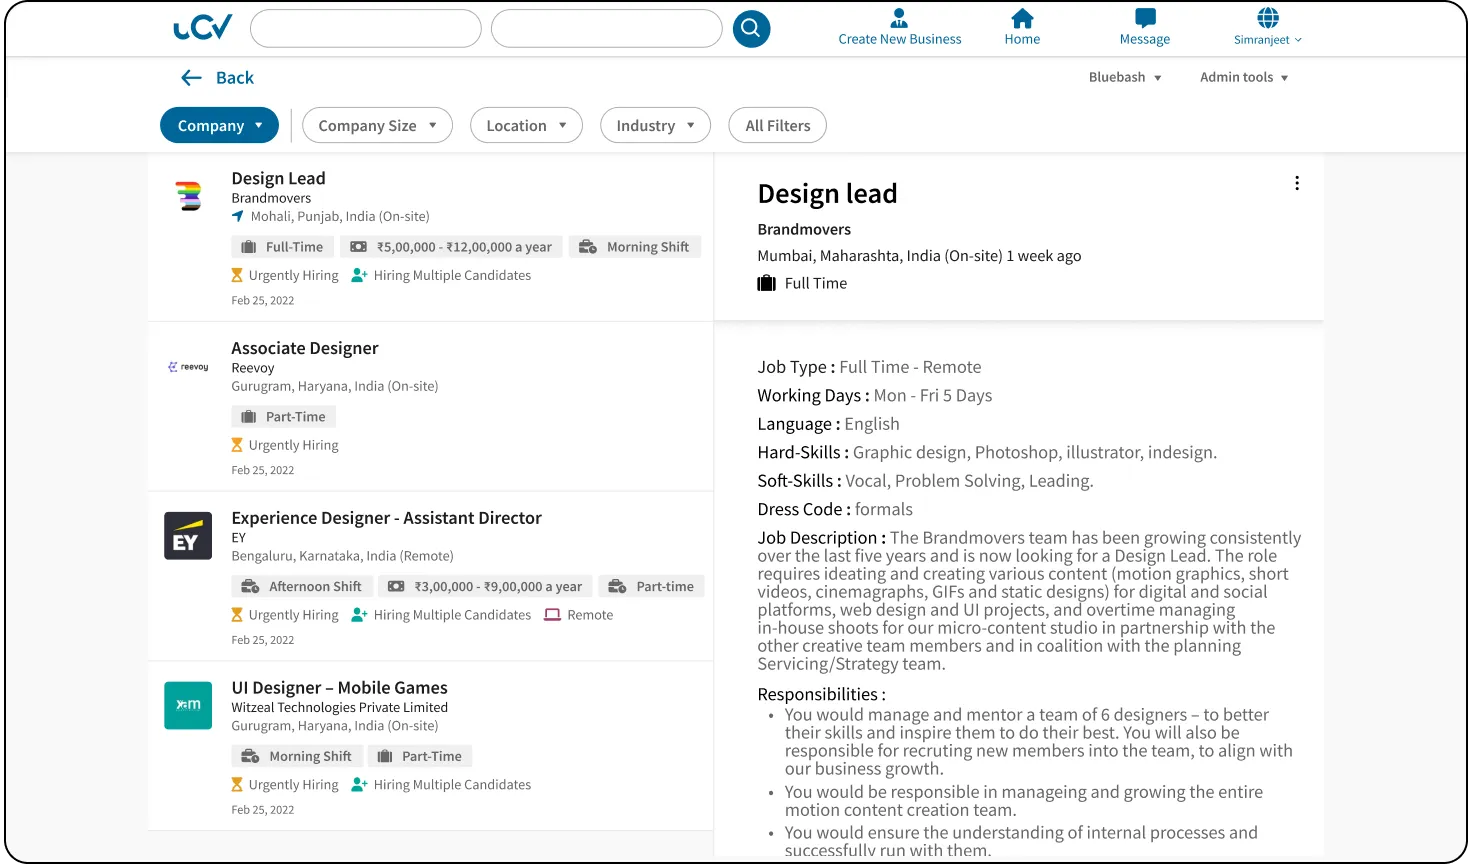1470x864 pixels.
Task: Click the EY company logo
Action: coord(188,536)
